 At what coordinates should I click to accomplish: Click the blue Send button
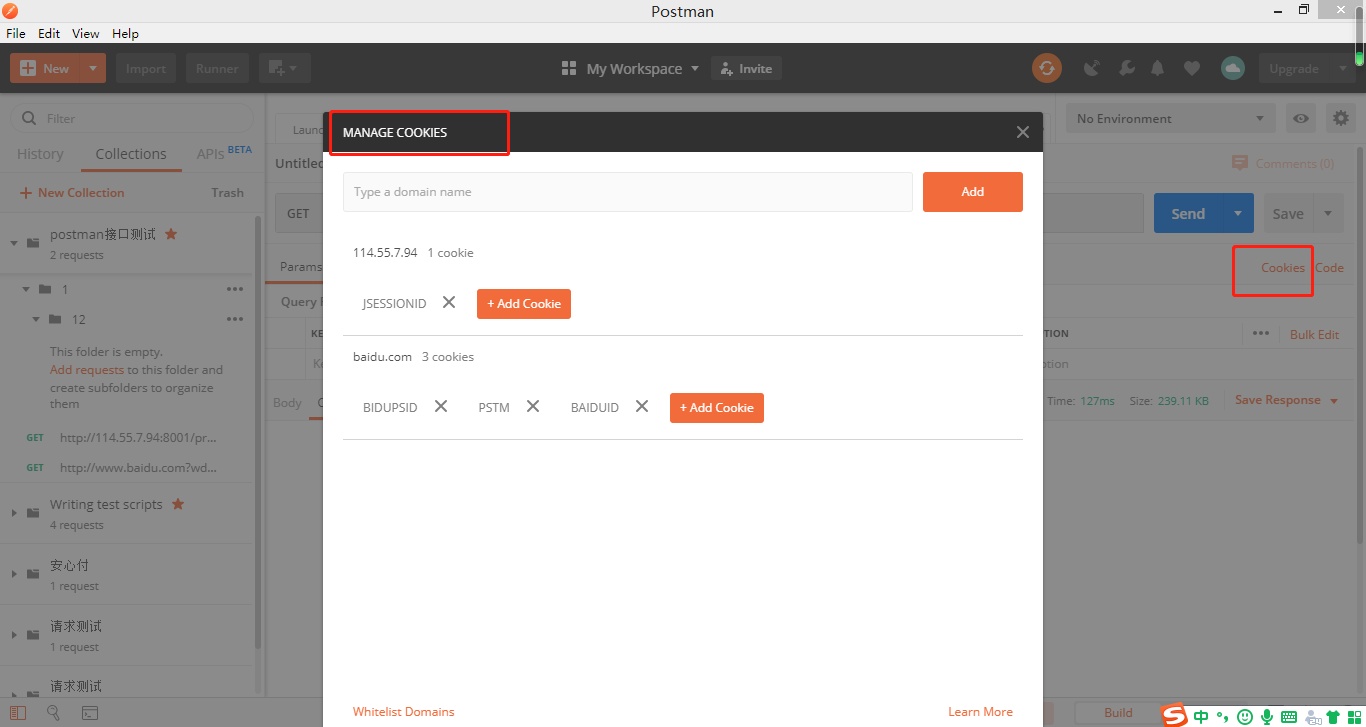click(x=1188, y=213)
